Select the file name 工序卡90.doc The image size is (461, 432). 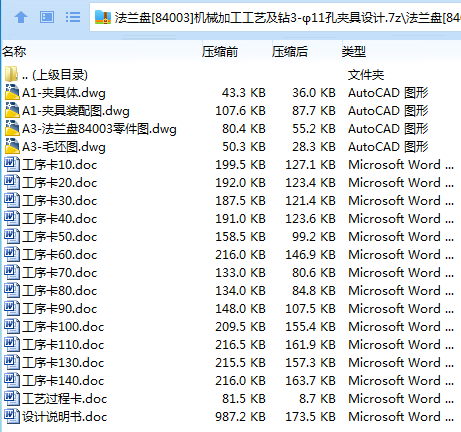[60, 309]
